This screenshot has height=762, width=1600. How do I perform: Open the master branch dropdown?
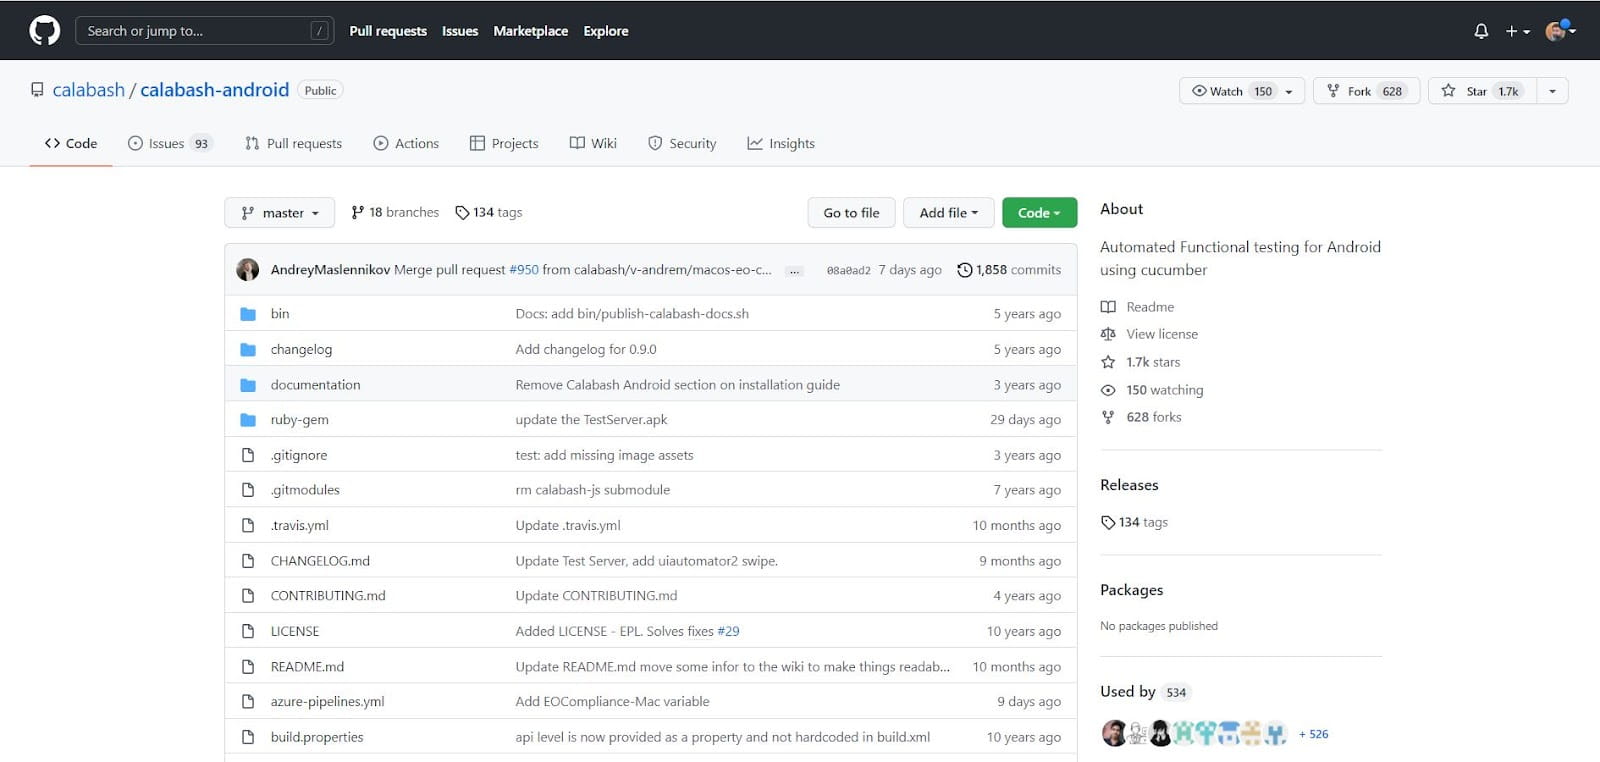279,213
